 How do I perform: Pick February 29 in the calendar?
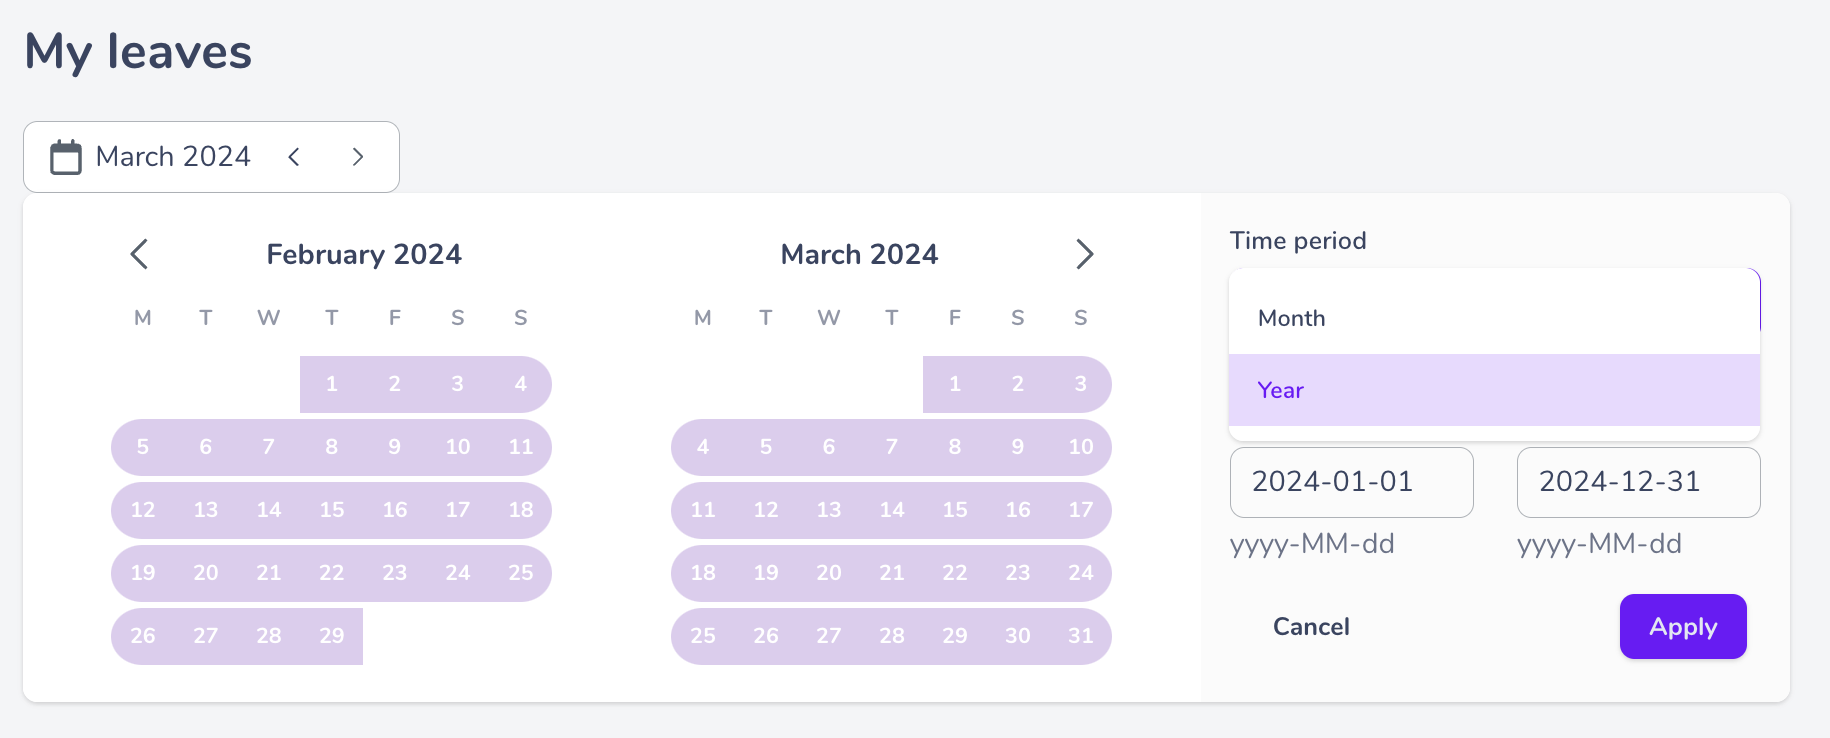(x=332, y=636)
